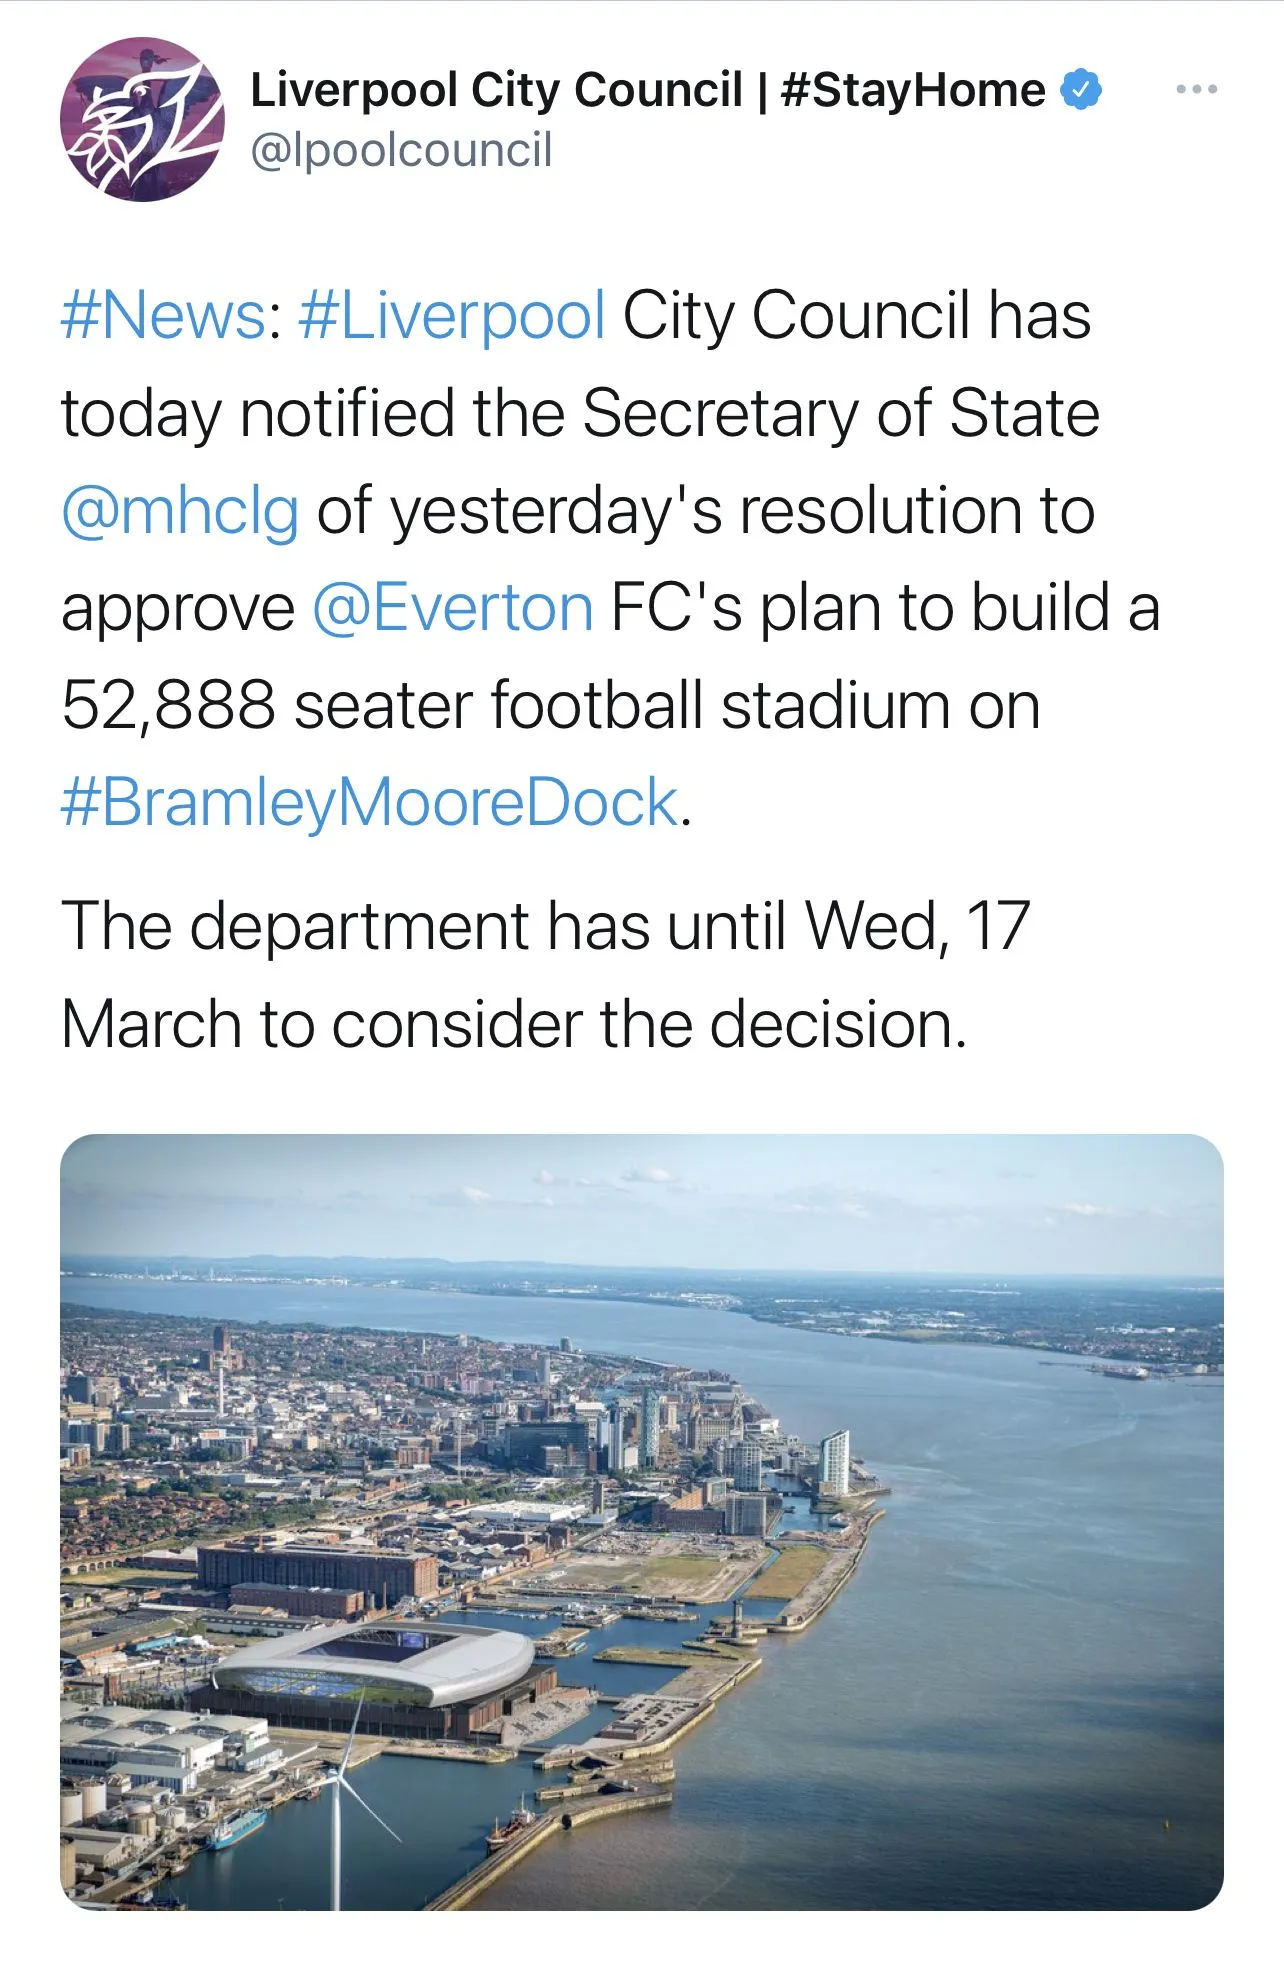Click the Liverpool City Council display name
The width and height of the screenshot is (1284, 1974).
pyautogui.click(x=496, y=90)
